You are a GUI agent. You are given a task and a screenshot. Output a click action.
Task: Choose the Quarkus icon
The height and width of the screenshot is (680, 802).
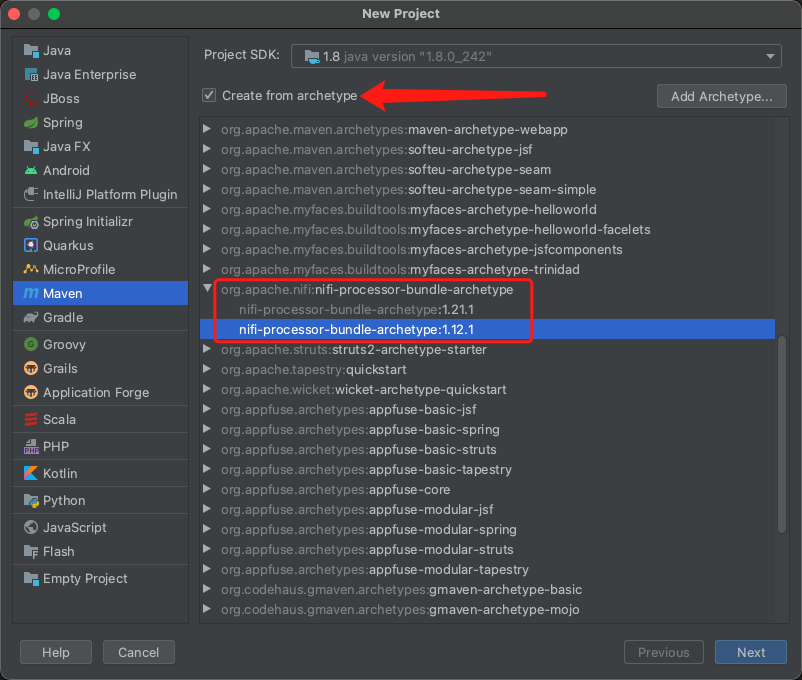coord(31,246)
